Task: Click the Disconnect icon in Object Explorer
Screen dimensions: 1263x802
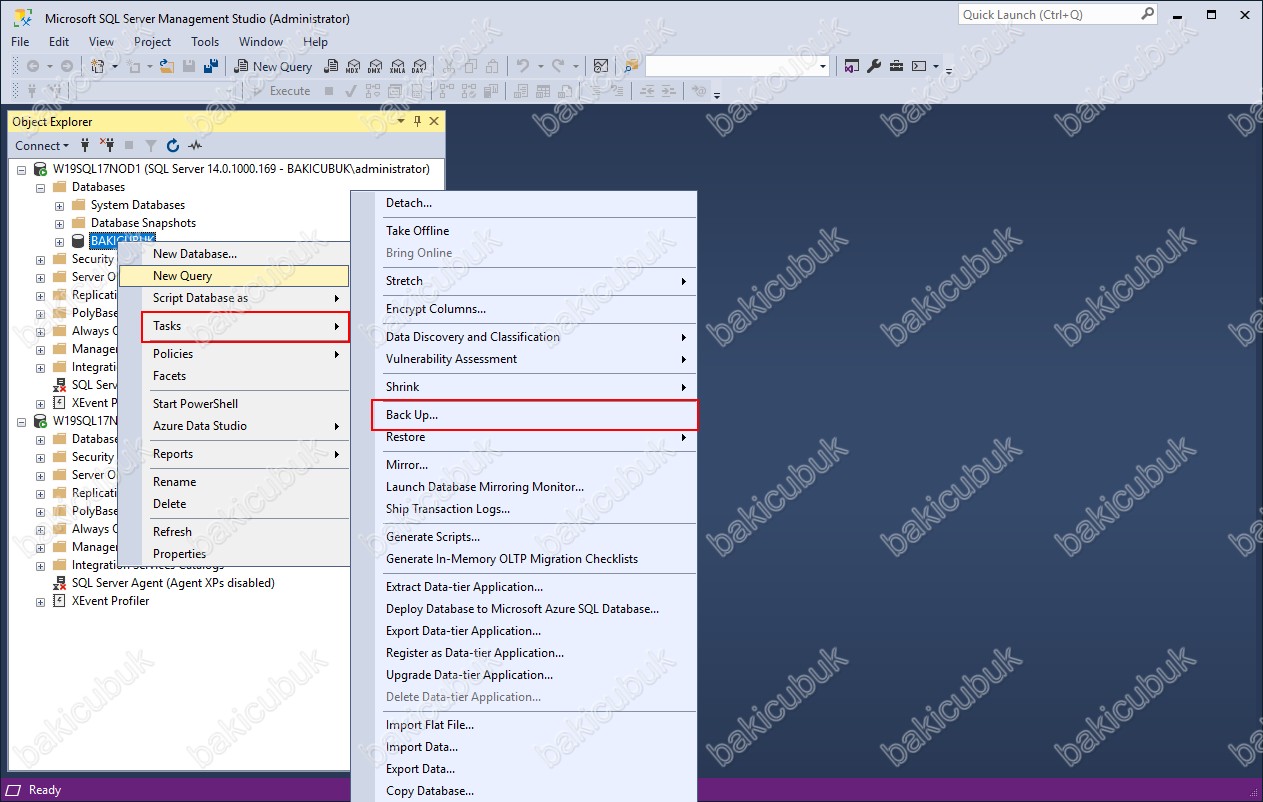Action: click(x=107, y=145)
